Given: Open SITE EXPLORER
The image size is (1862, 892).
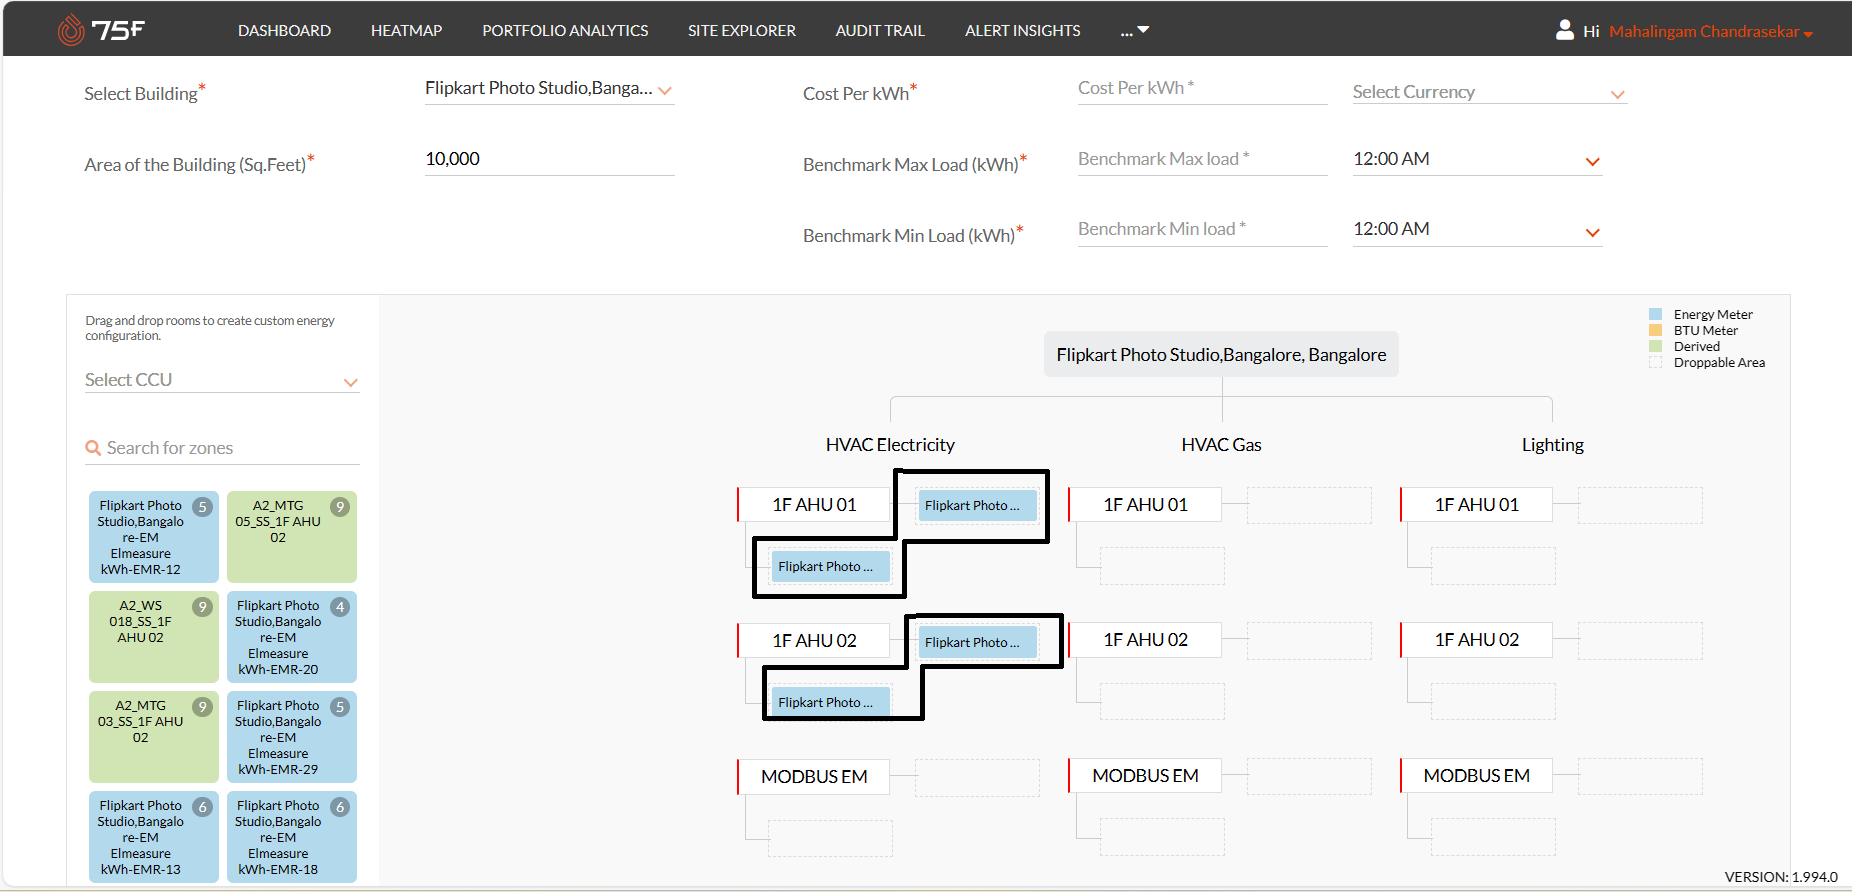Looking at the screenshot, I should pos(742,31).
